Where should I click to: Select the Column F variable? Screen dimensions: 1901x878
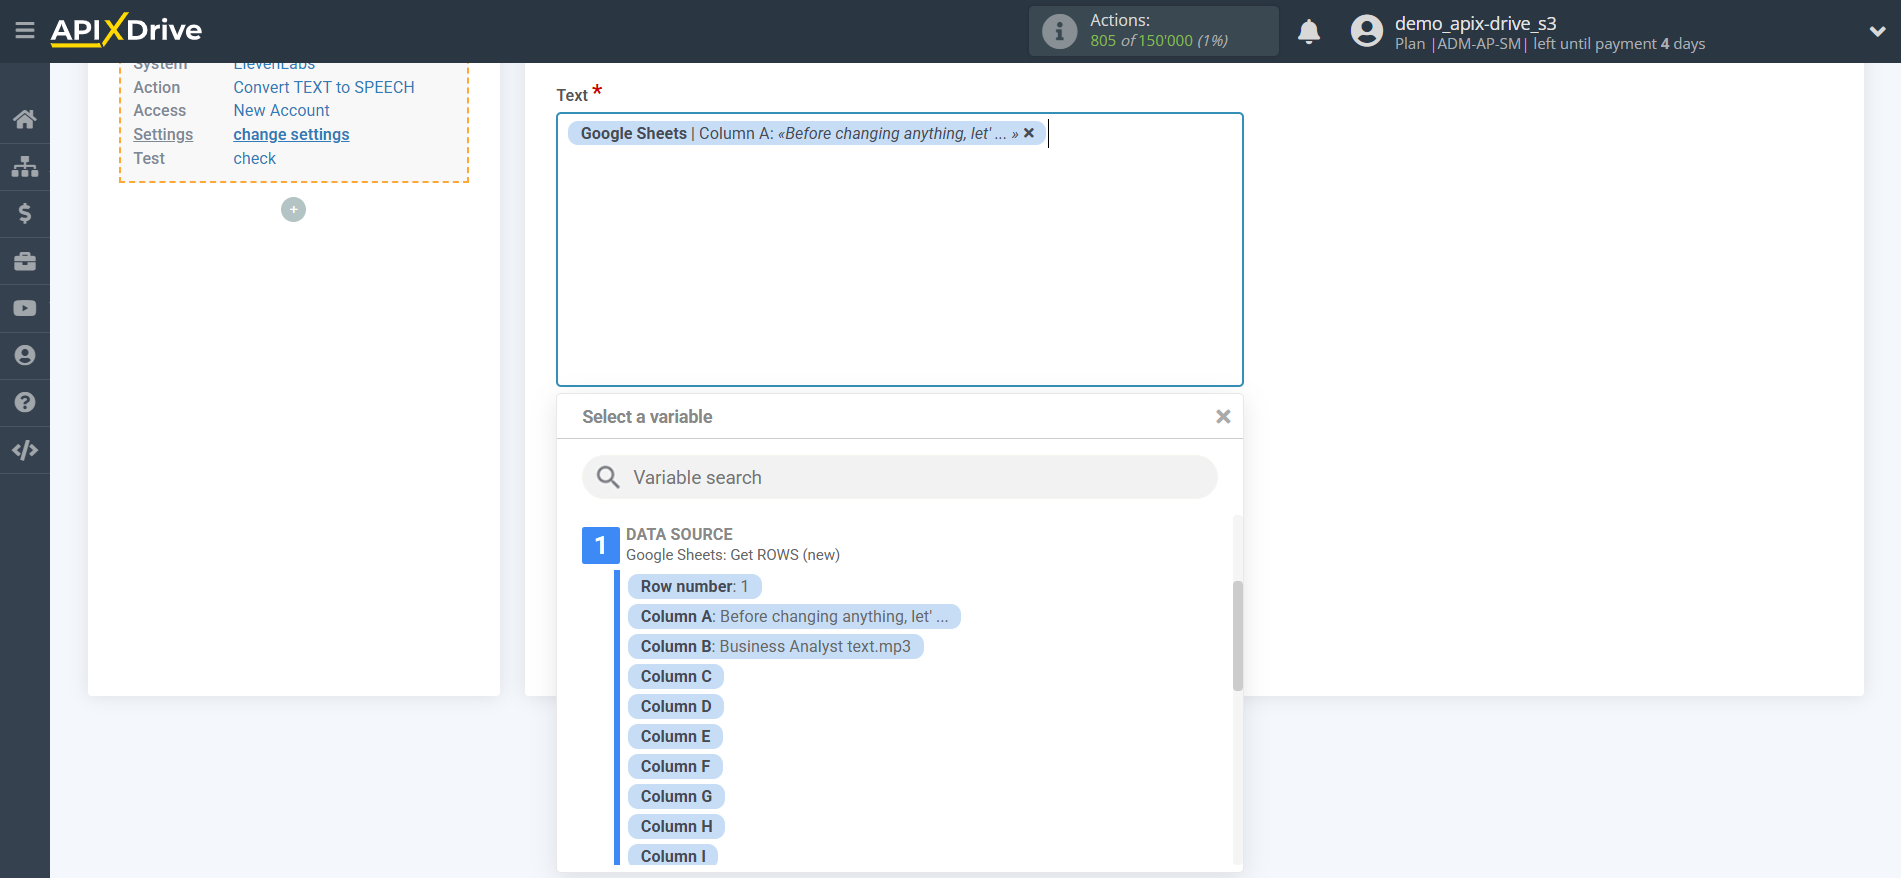[x=675, y=766]
